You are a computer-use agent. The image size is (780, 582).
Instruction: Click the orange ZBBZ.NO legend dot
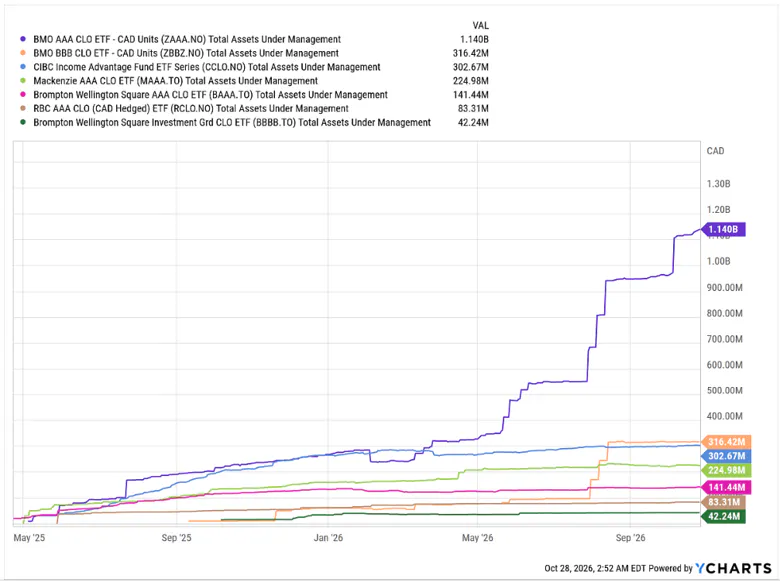tap(23, 53)
